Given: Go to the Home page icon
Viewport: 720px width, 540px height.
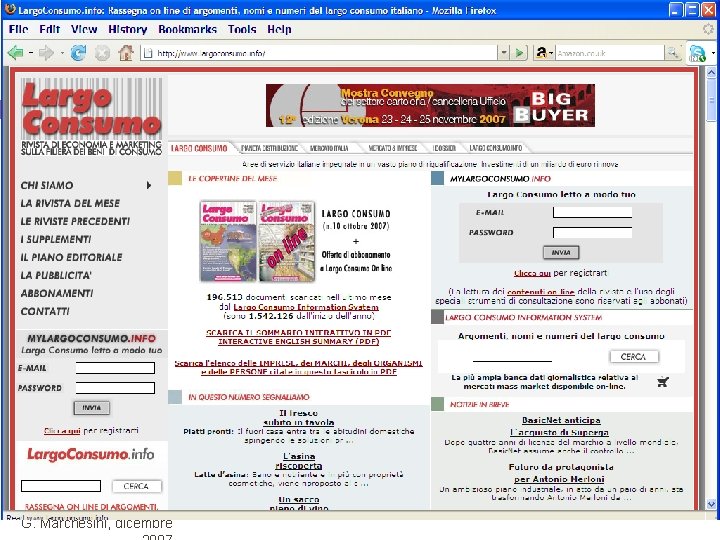Looking at the screenshot, I should 126,53.
